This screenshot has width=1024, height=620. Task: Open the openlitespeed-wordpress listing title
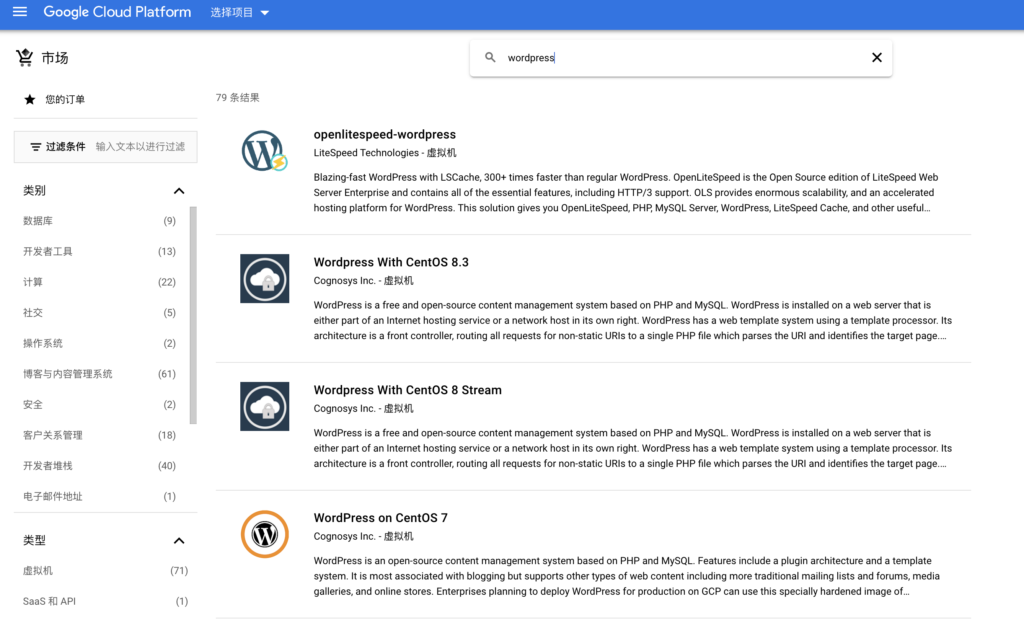coord(385,135)
